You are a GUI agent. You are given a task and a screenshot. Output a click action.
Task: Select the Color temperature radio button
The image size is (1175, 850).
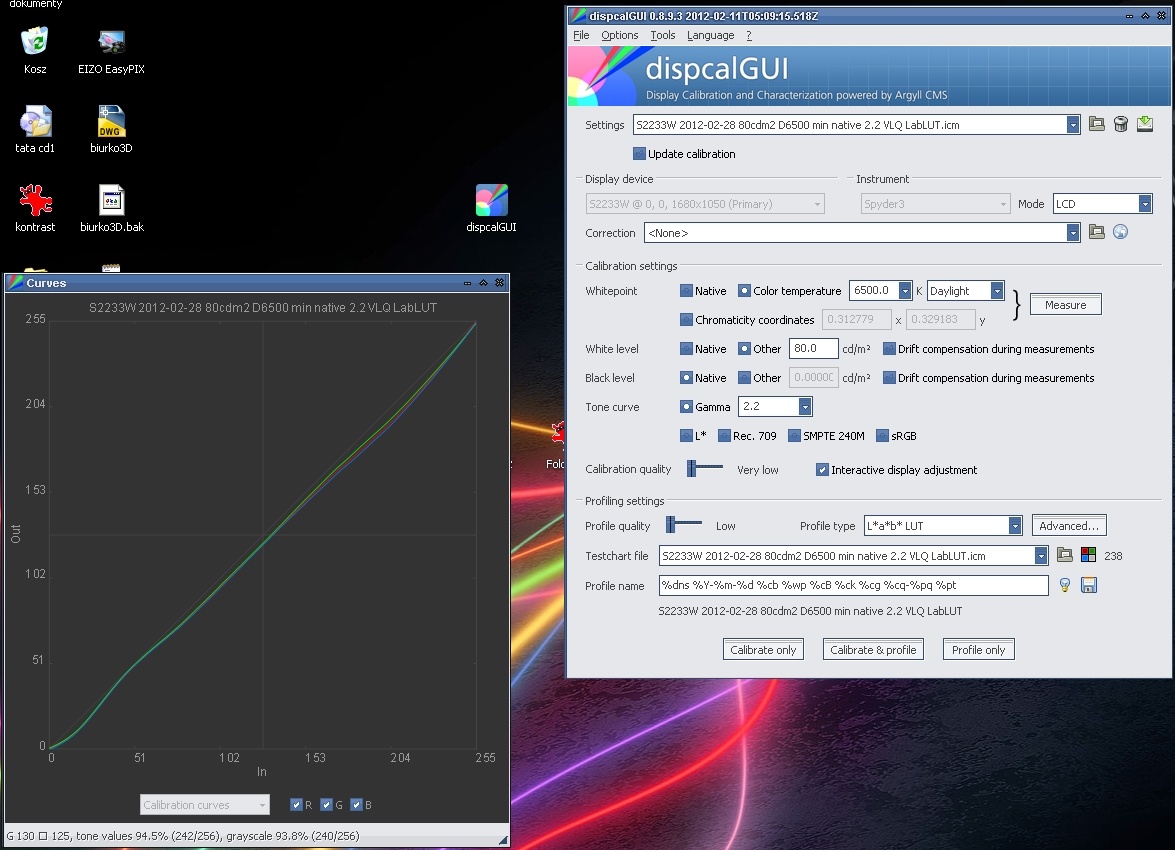744,291
